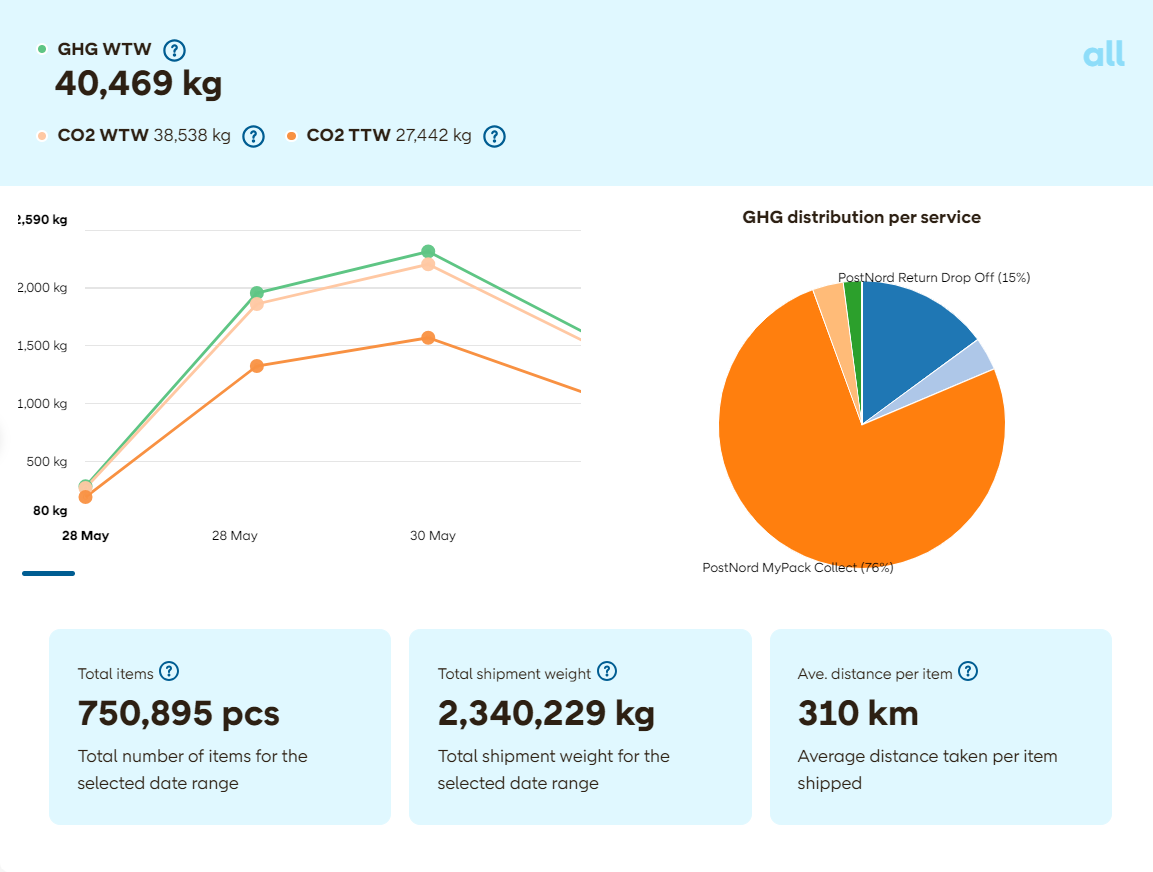This screenshot has width=1153, height=872.
Task: Click the CO2 TTW question mark icon
Action: coord(494,137)
